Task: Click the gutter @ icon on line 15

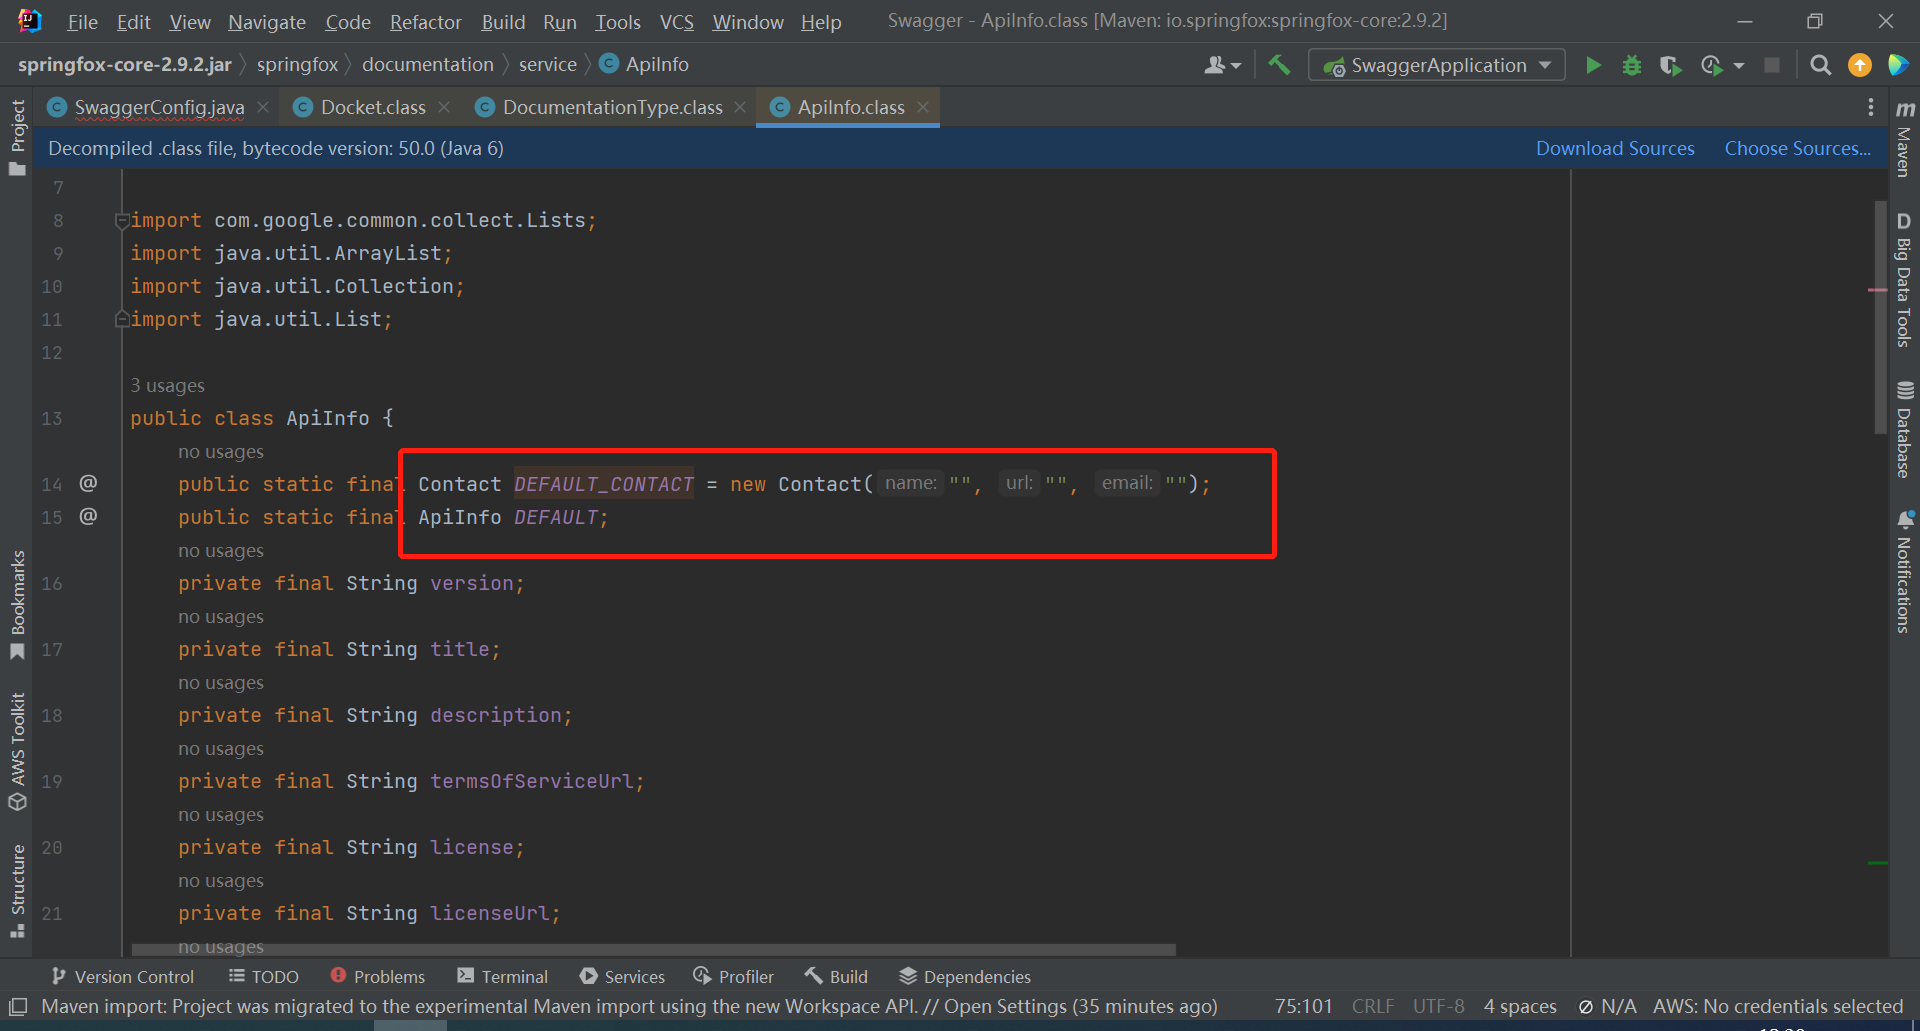Action: tap(88, 516)
